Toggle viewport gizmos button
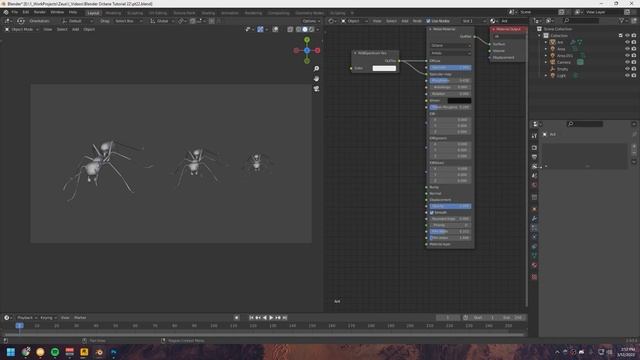The width and height of the screenshot is (640, 360). 260,29
